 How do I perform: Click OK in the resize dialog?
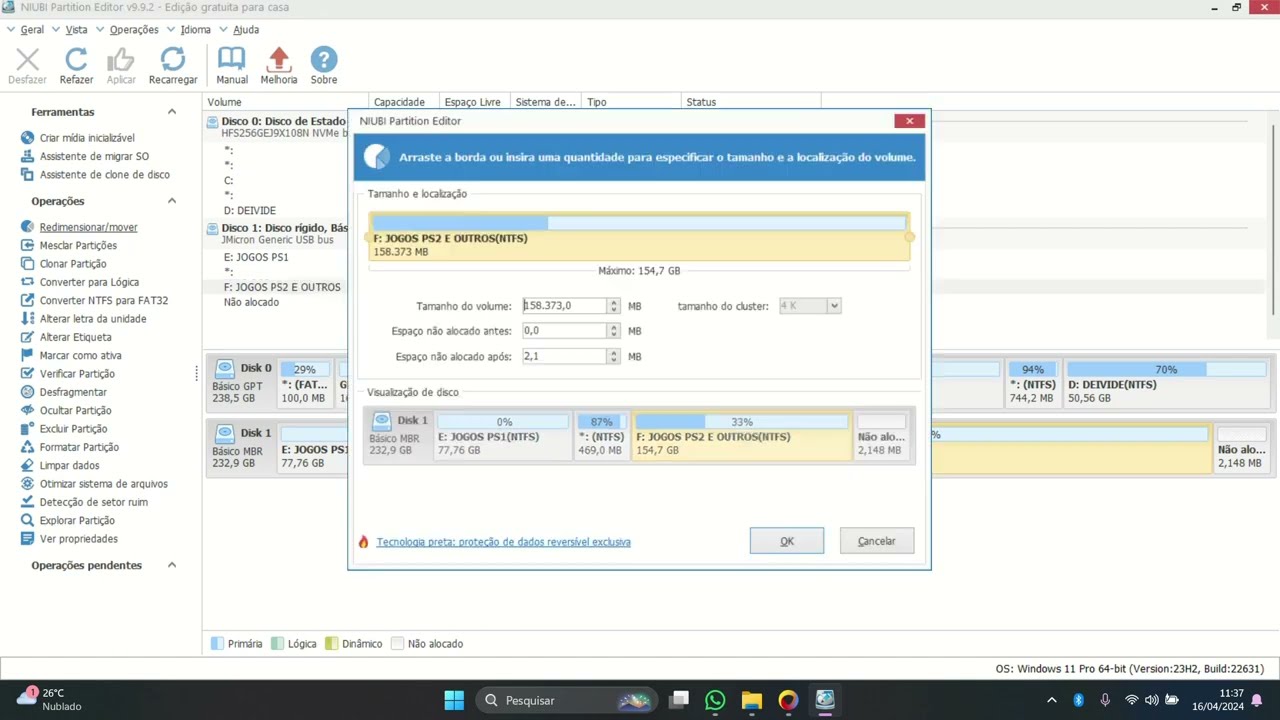(787, 541)
